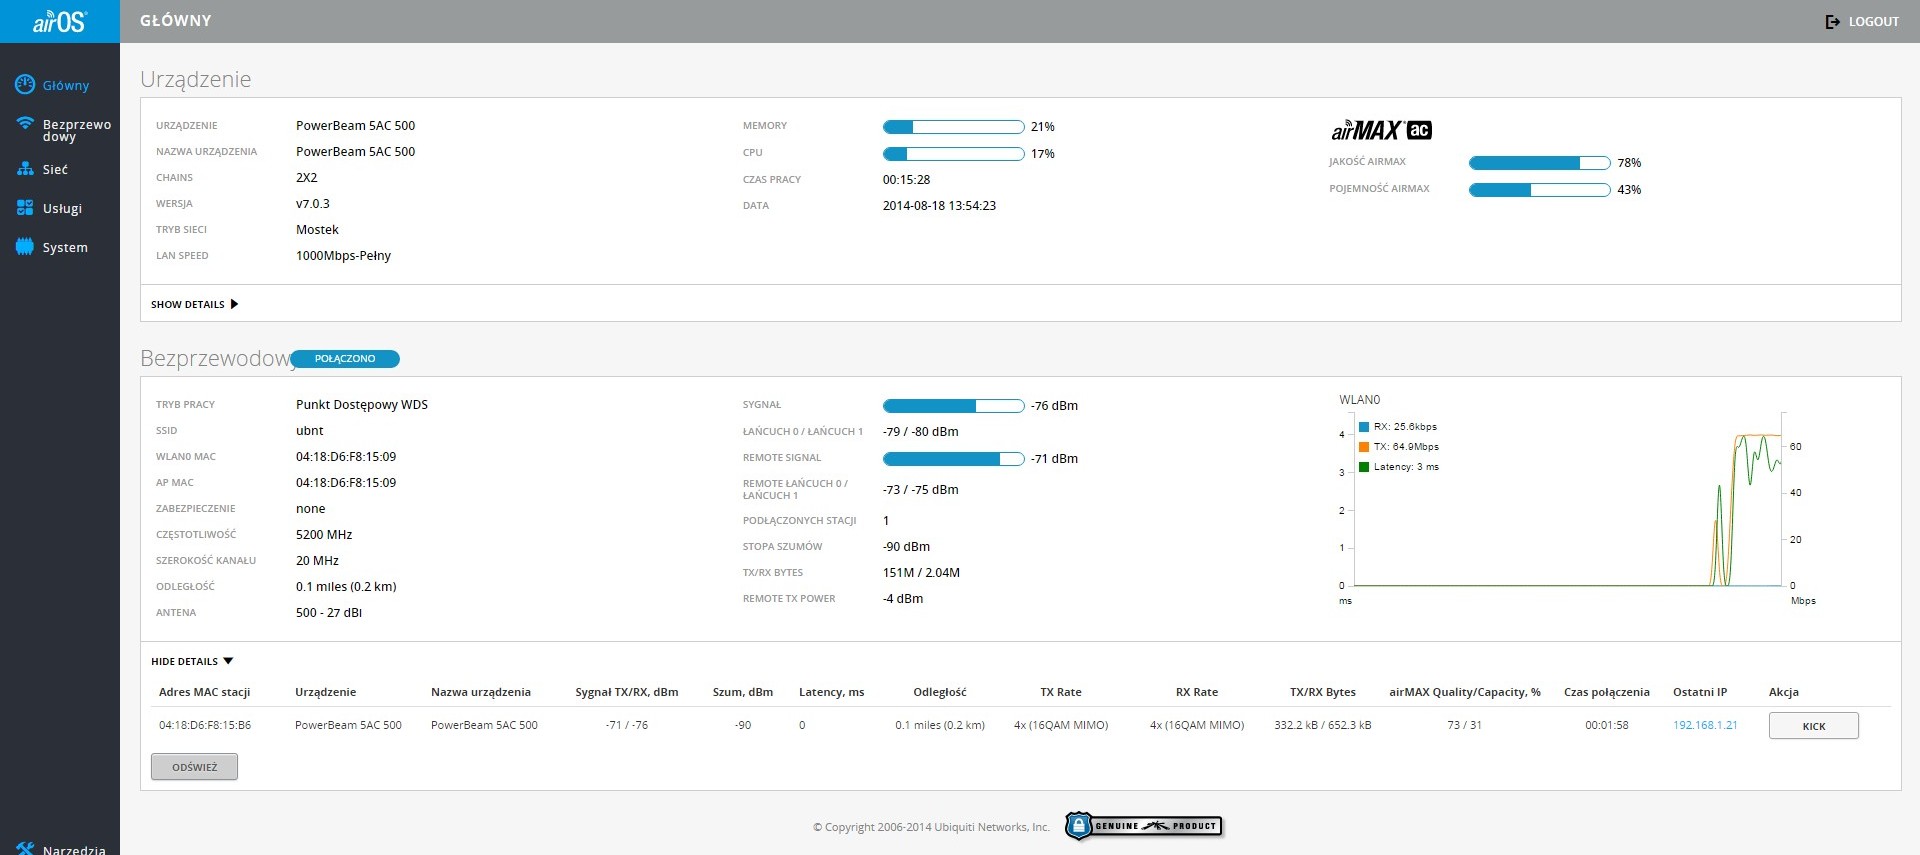Click the Remote Signal bar

(x=953, y=459)
